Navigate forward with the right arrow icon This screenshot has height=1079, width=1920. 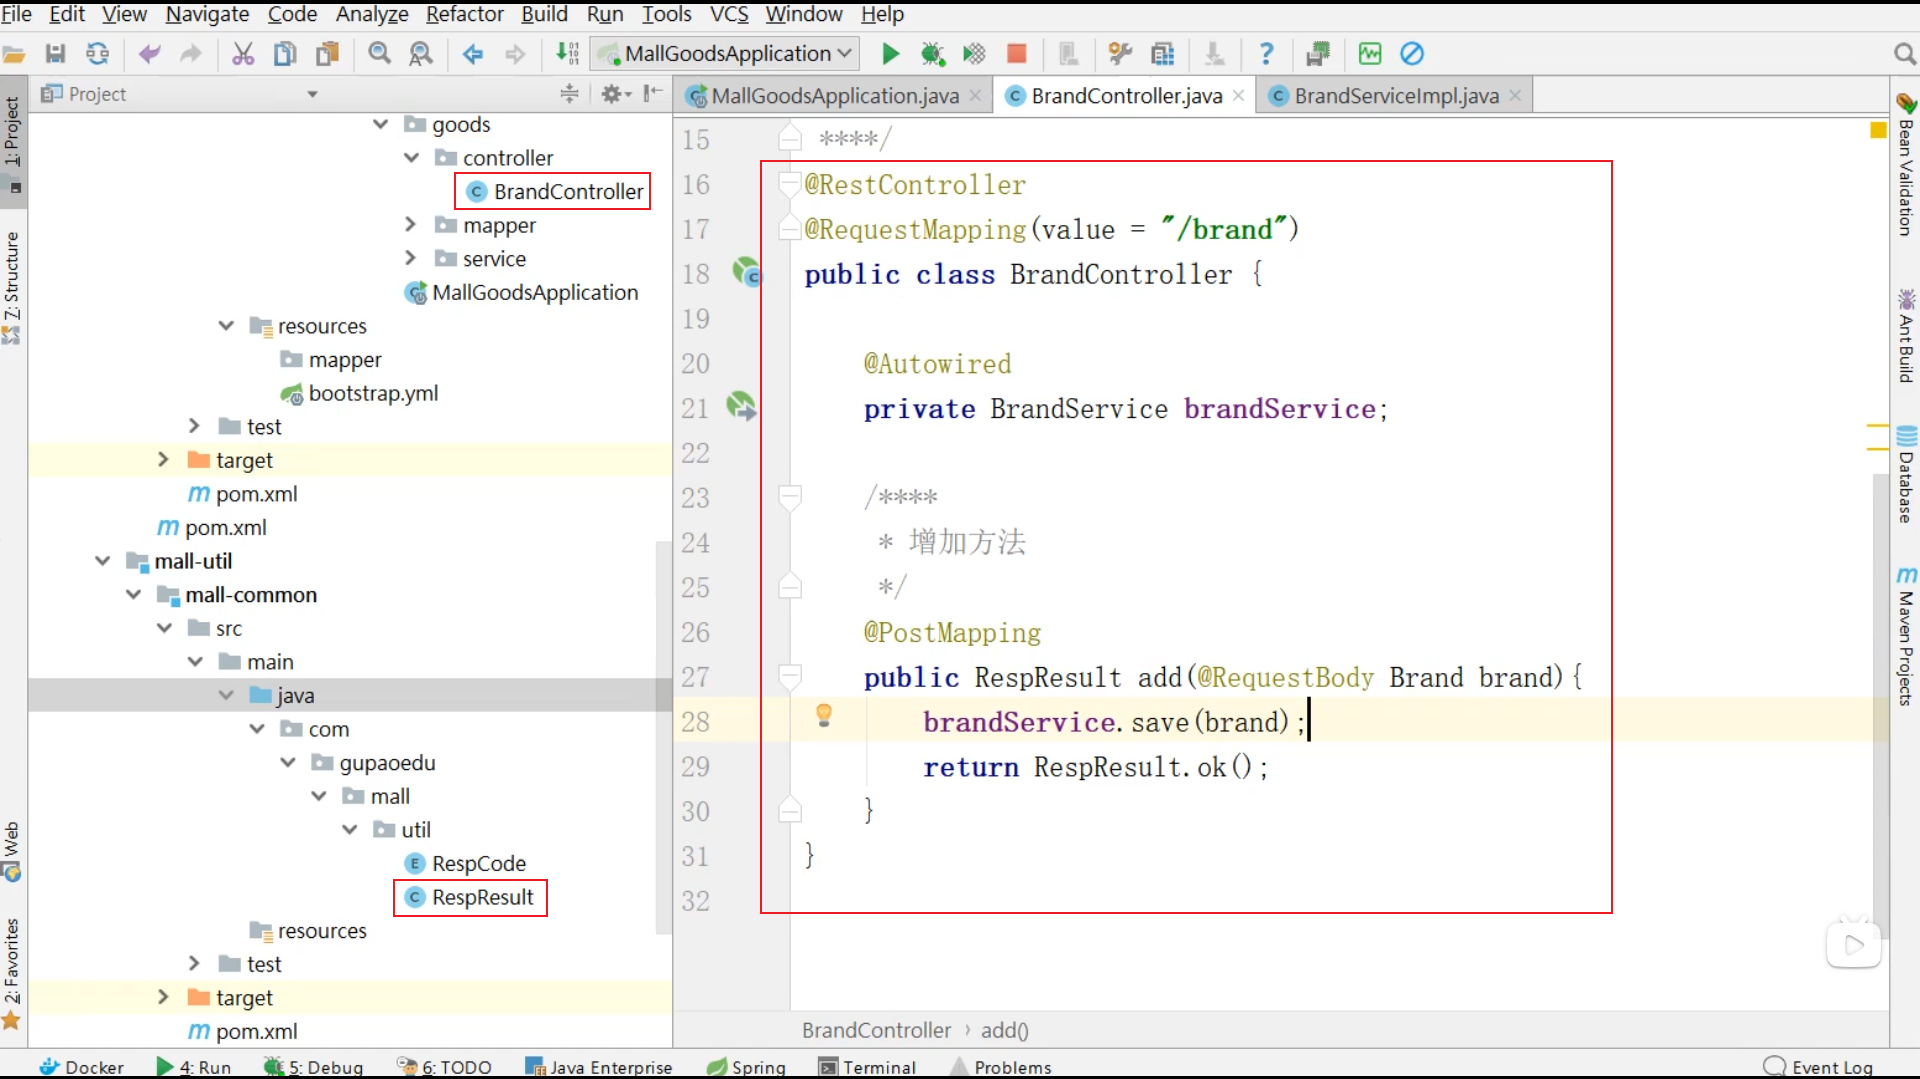(515, 54)
